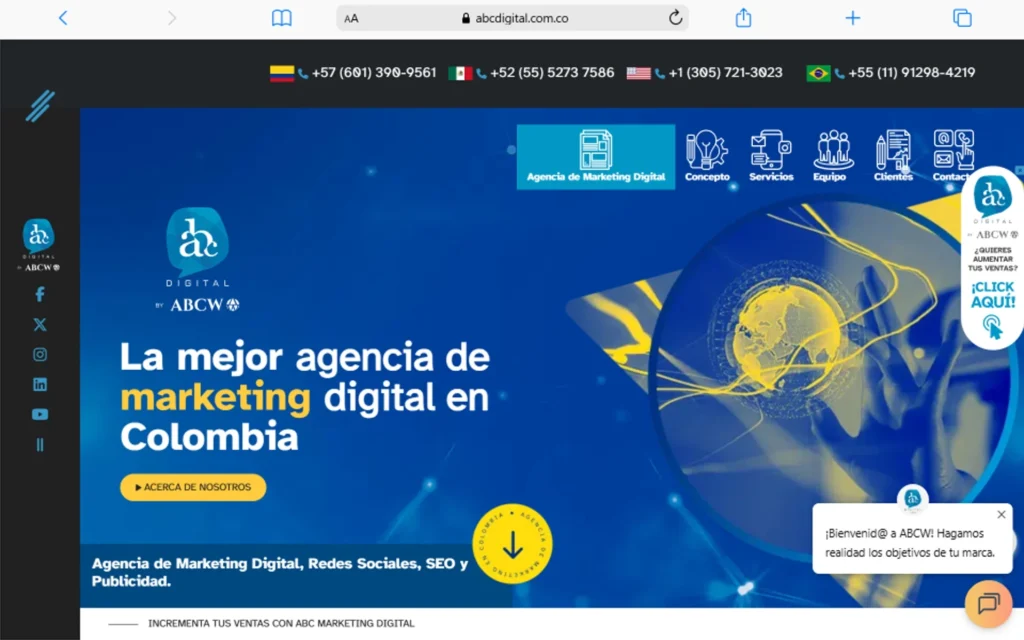This screenshot has height=640, width=1024.
Task: Click the abcdigital.com.co address bar
Action: [x=513, y=18]
